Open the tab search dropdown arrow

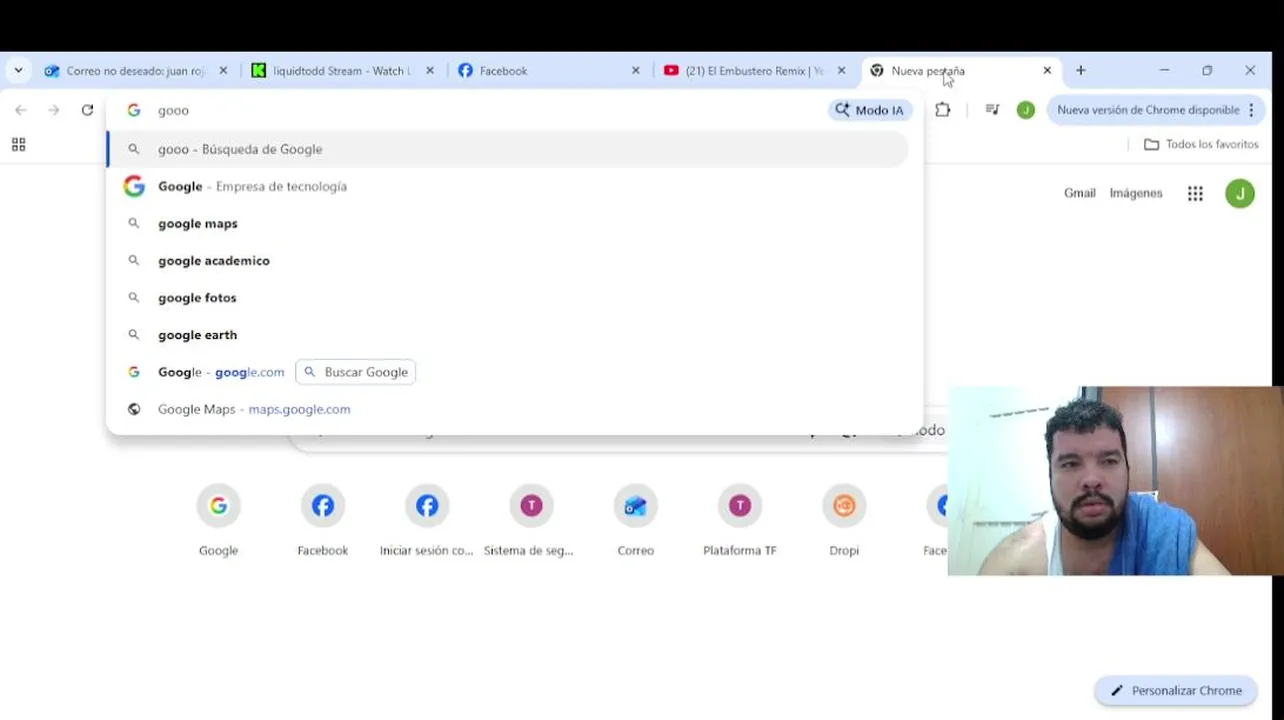18,71
